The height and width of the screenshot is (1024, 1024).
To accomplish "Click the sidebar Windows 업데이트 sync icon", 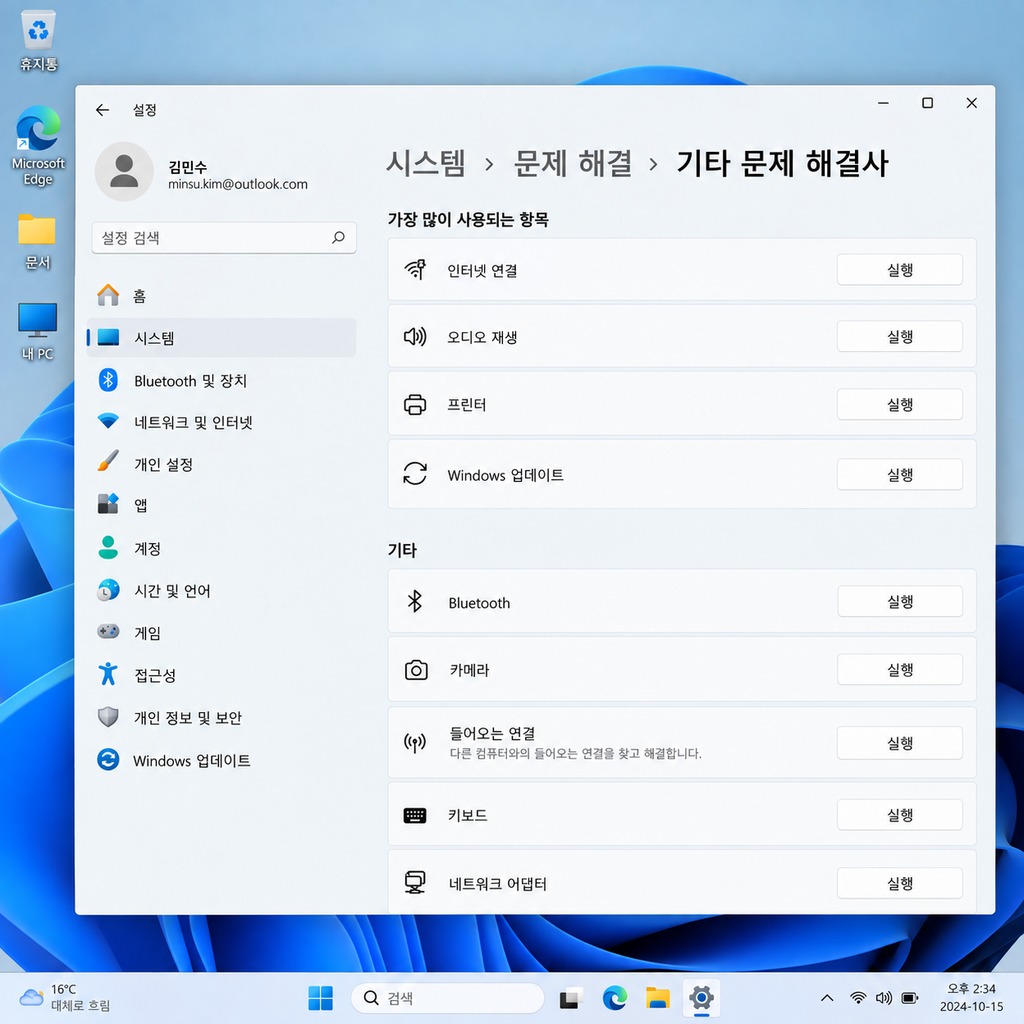I will [x=108, y=760].
